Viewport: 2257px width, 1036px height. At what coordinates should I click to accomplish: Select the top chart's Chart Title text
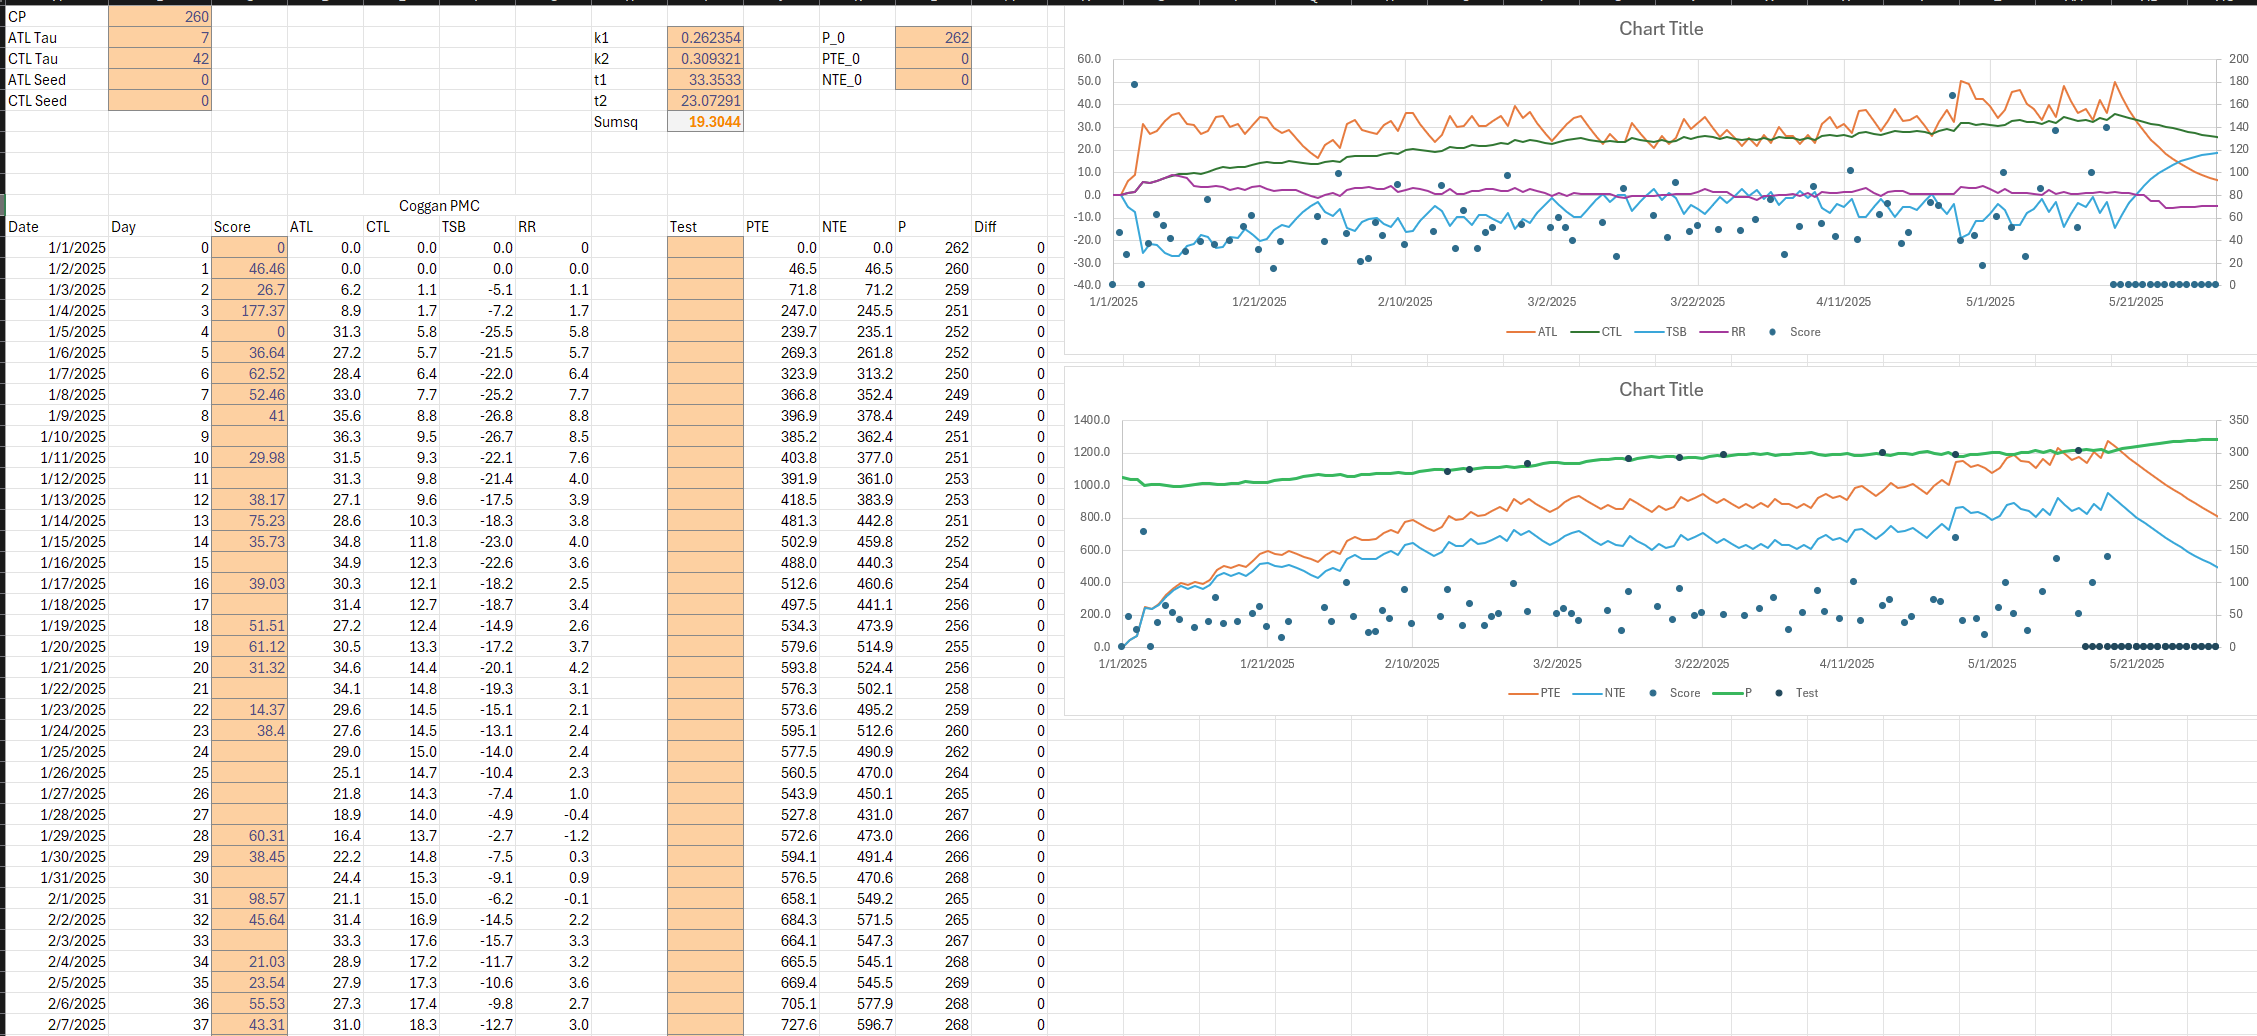pyautogui.click(x=1660, y=29)
